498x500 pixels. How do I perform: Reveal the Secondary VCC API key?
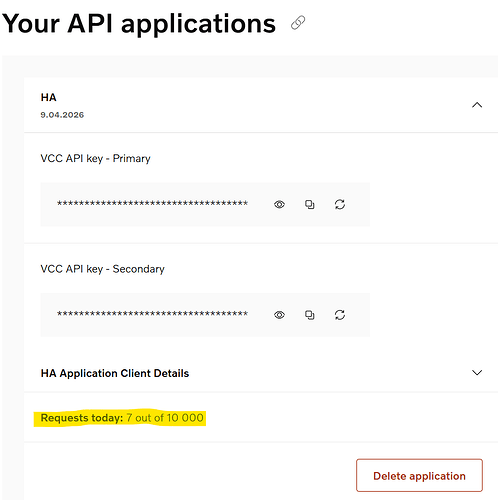279,315
